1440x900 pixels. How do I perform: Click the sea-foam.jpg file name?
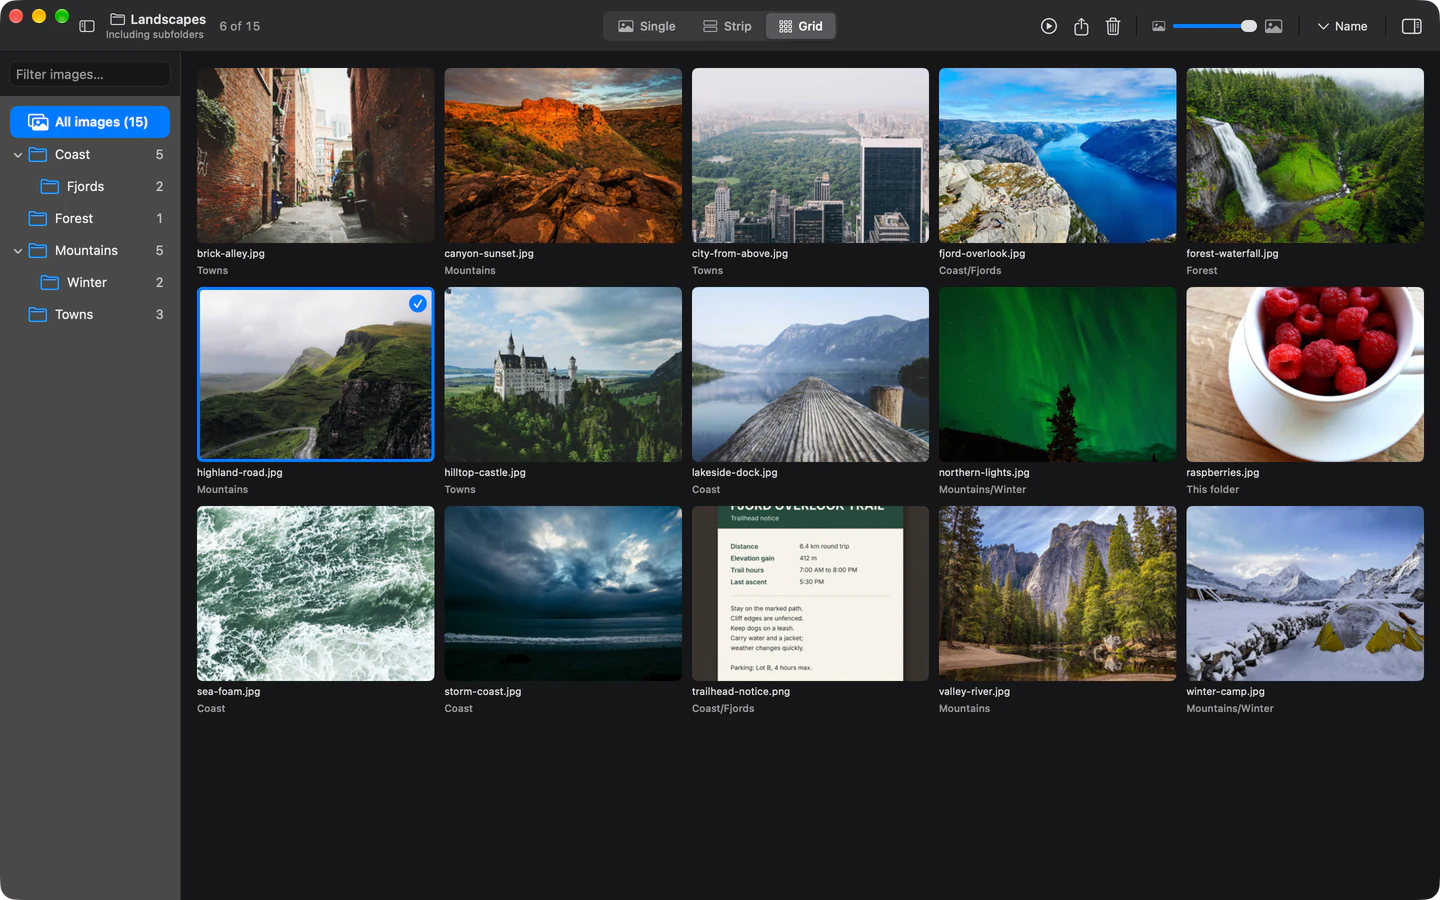pyautogui.click(x=228, y=692)
